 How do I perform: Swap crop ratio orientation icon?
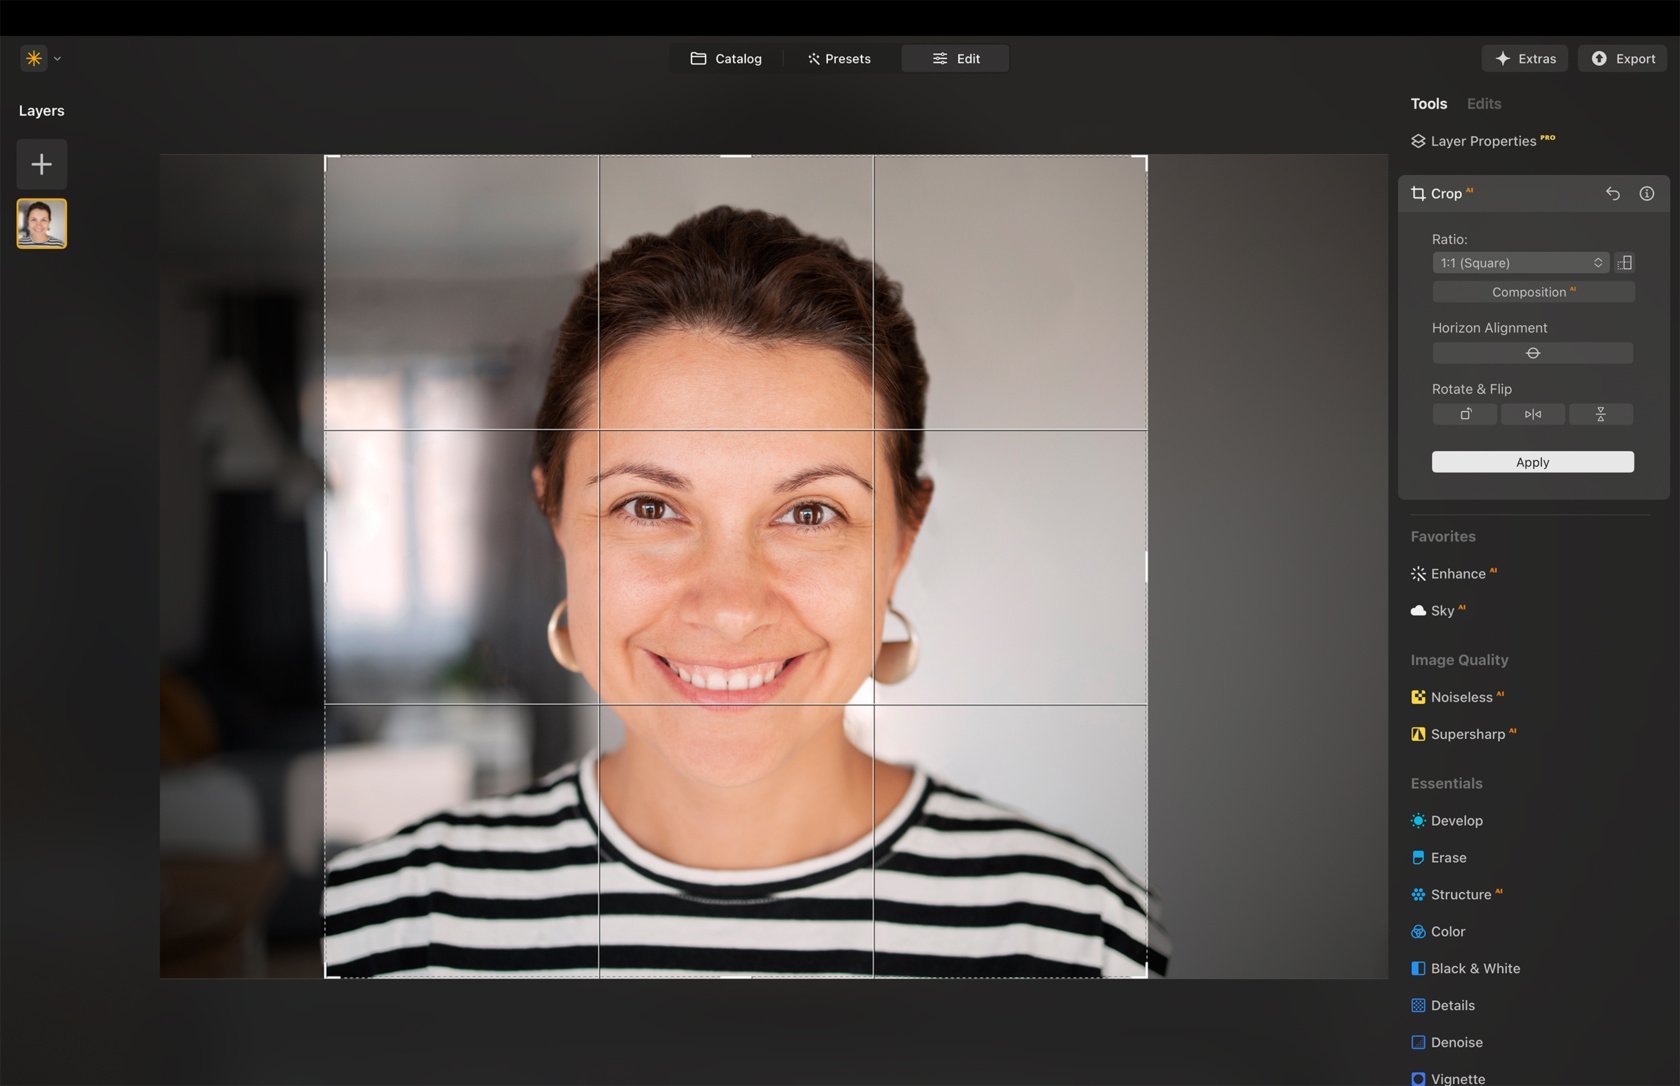point(1625,262)
